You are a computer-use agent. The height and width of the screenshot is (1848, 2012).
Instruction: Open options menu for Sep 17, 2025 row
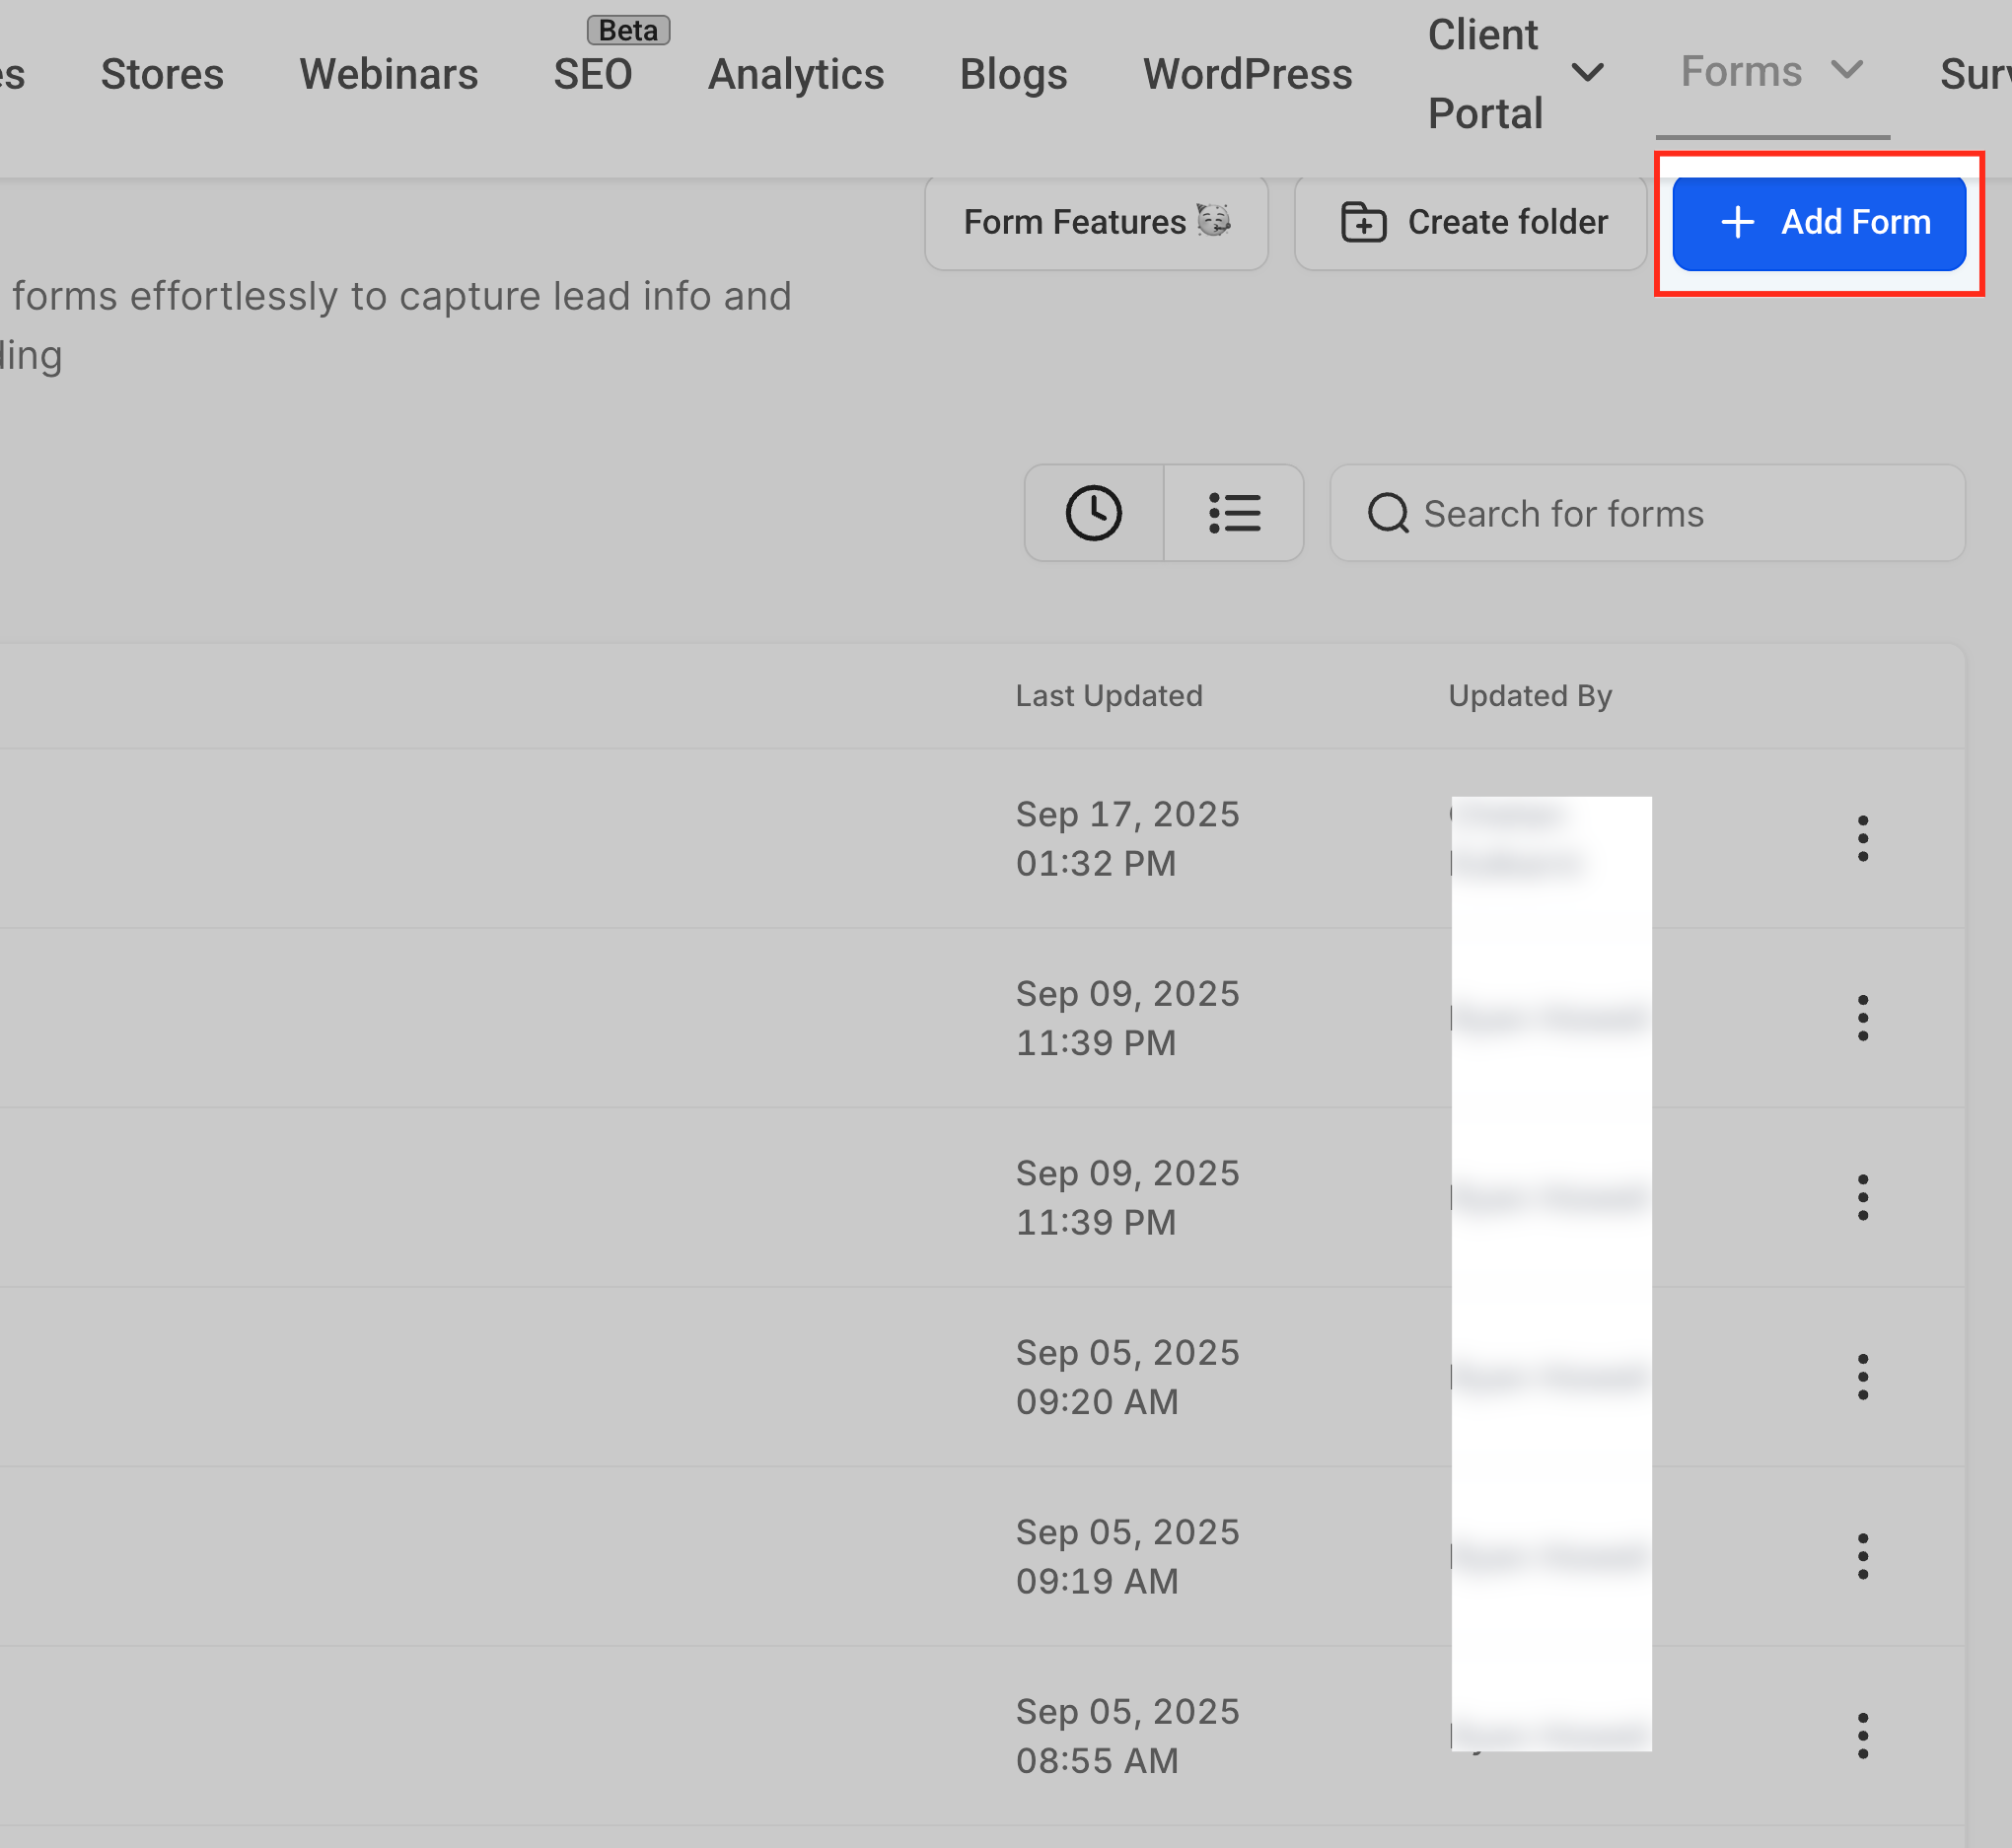click(x=1862, y=838)
